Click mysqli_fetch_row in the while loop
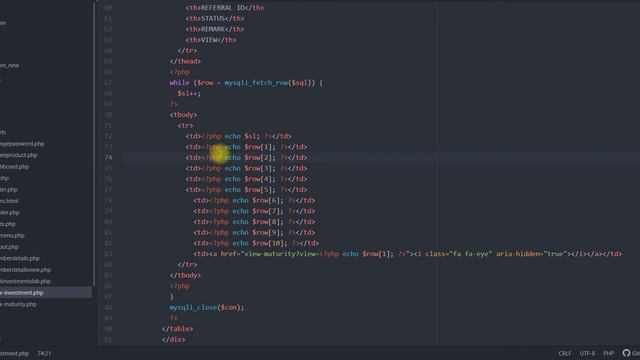The image size is (640, 360). (256, 82)
